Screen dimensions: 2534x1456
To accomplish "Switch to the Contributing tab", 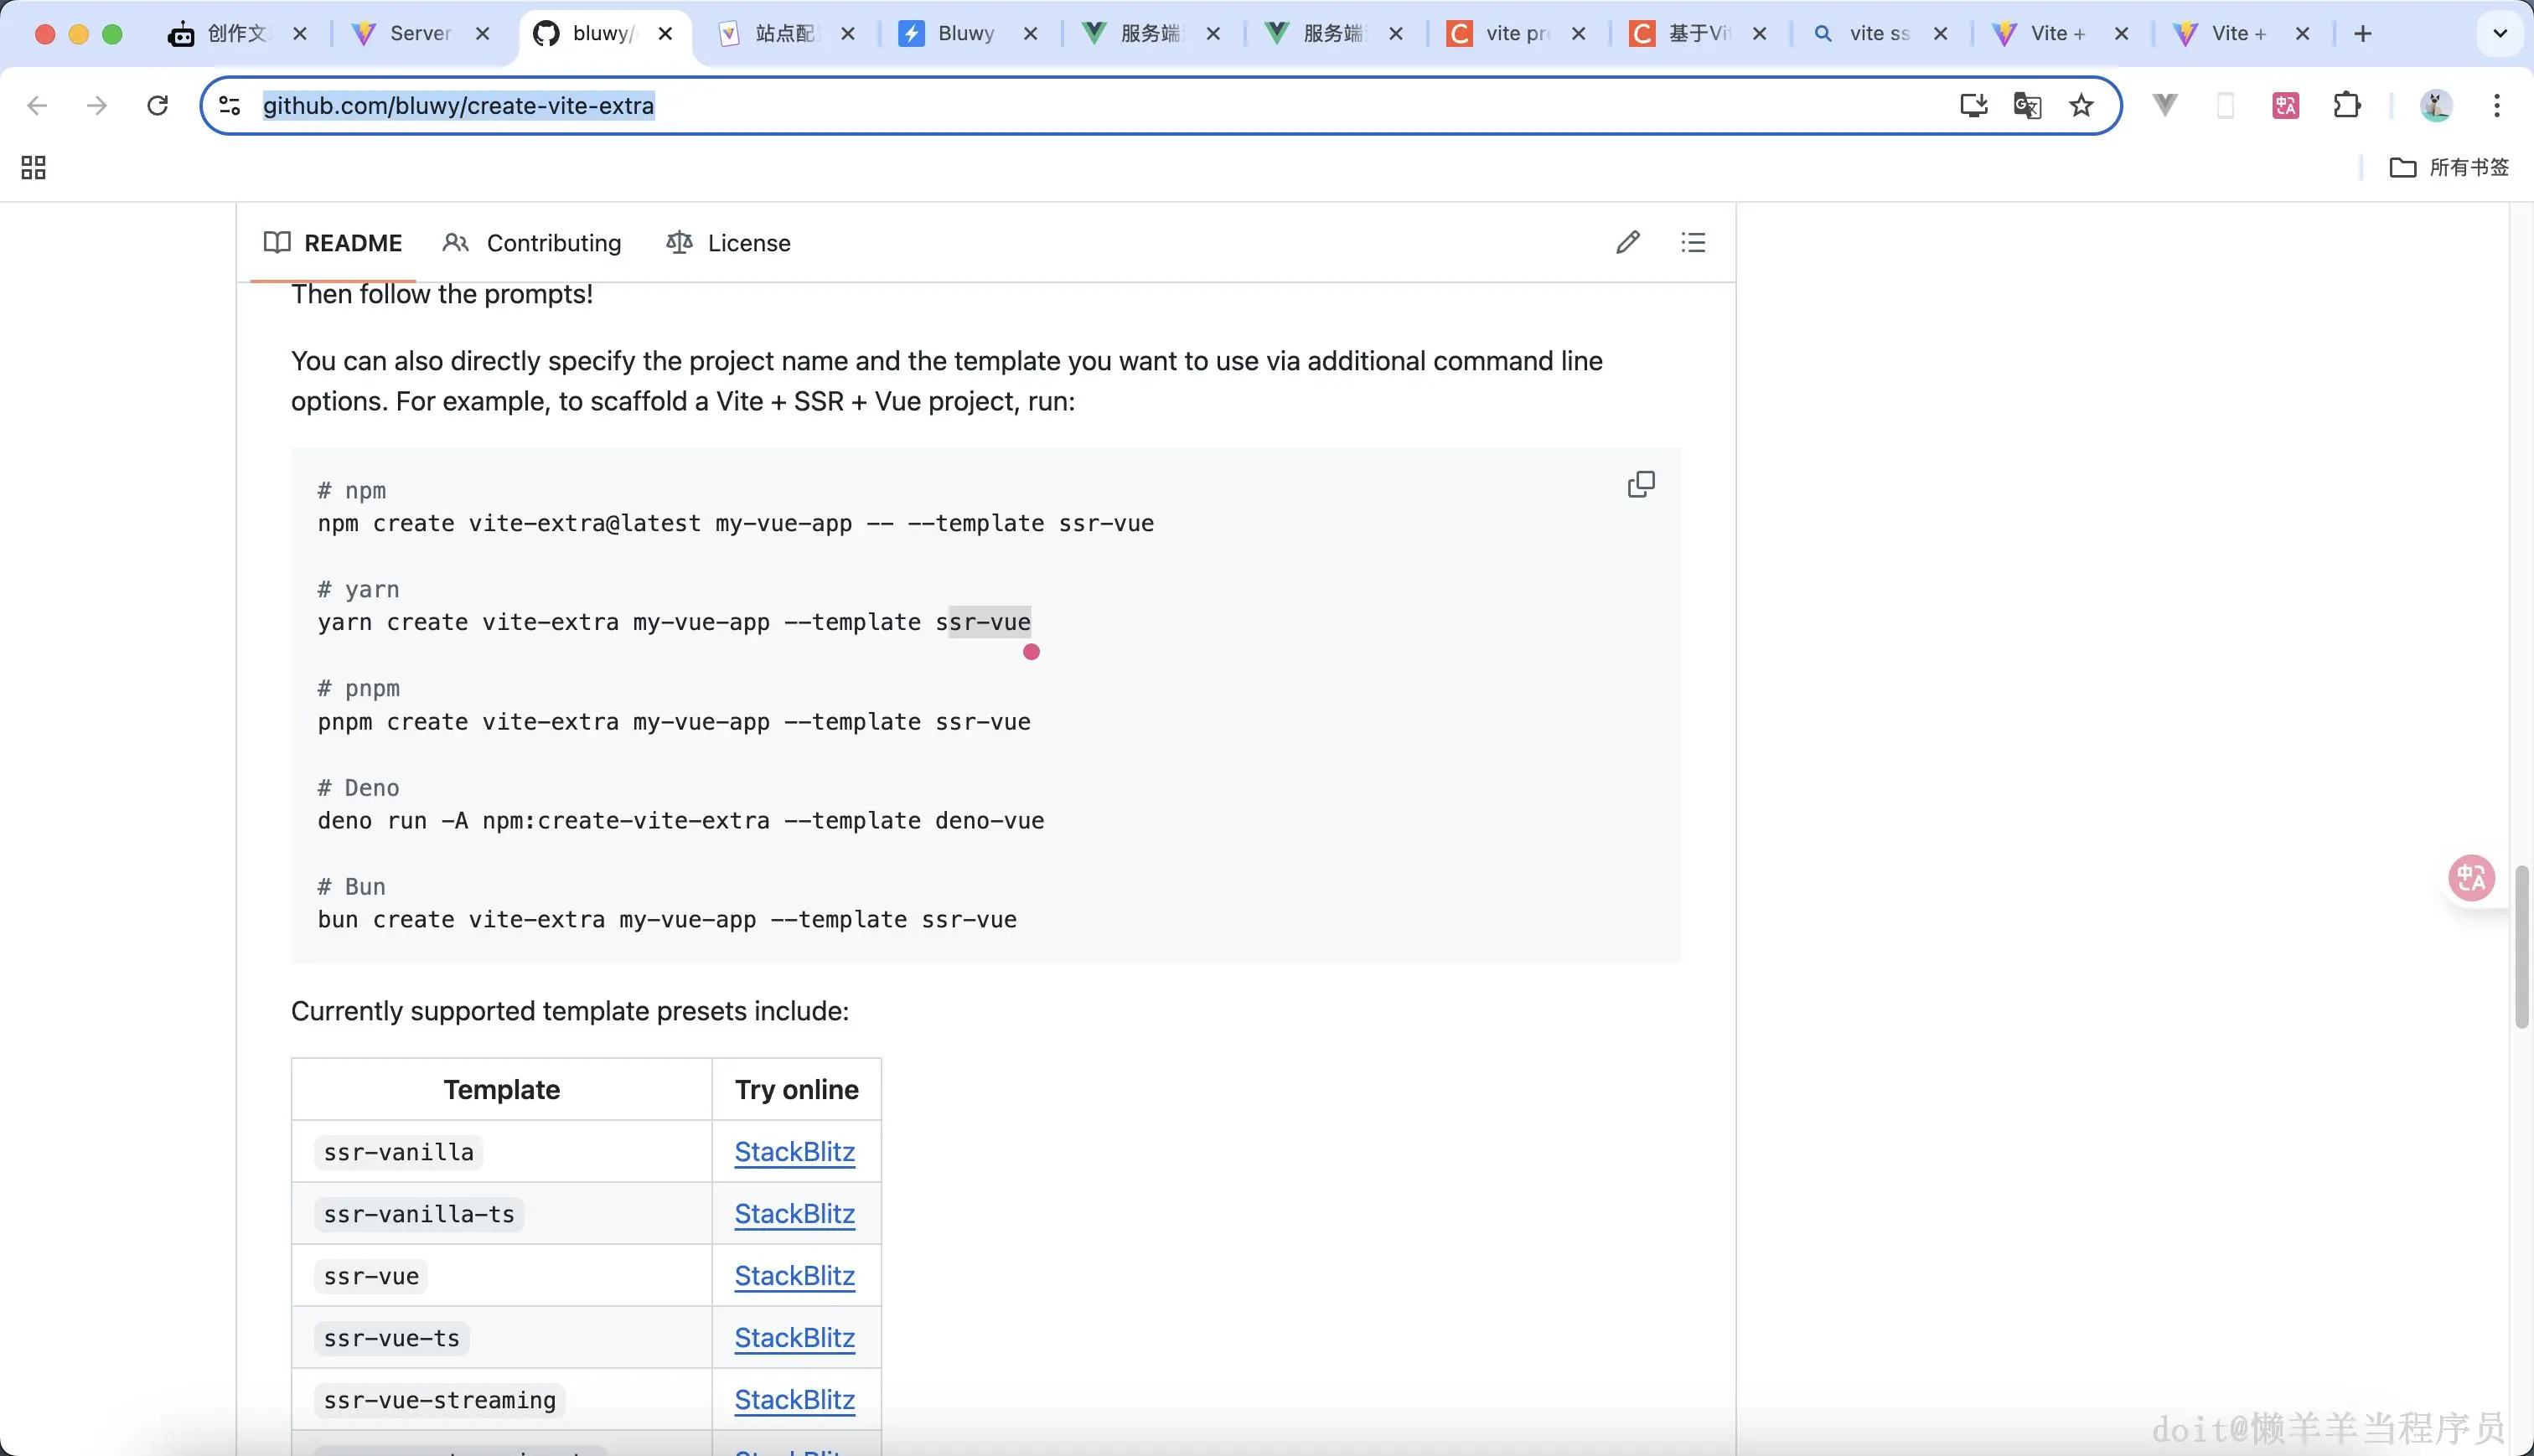I will coord(532,243).
